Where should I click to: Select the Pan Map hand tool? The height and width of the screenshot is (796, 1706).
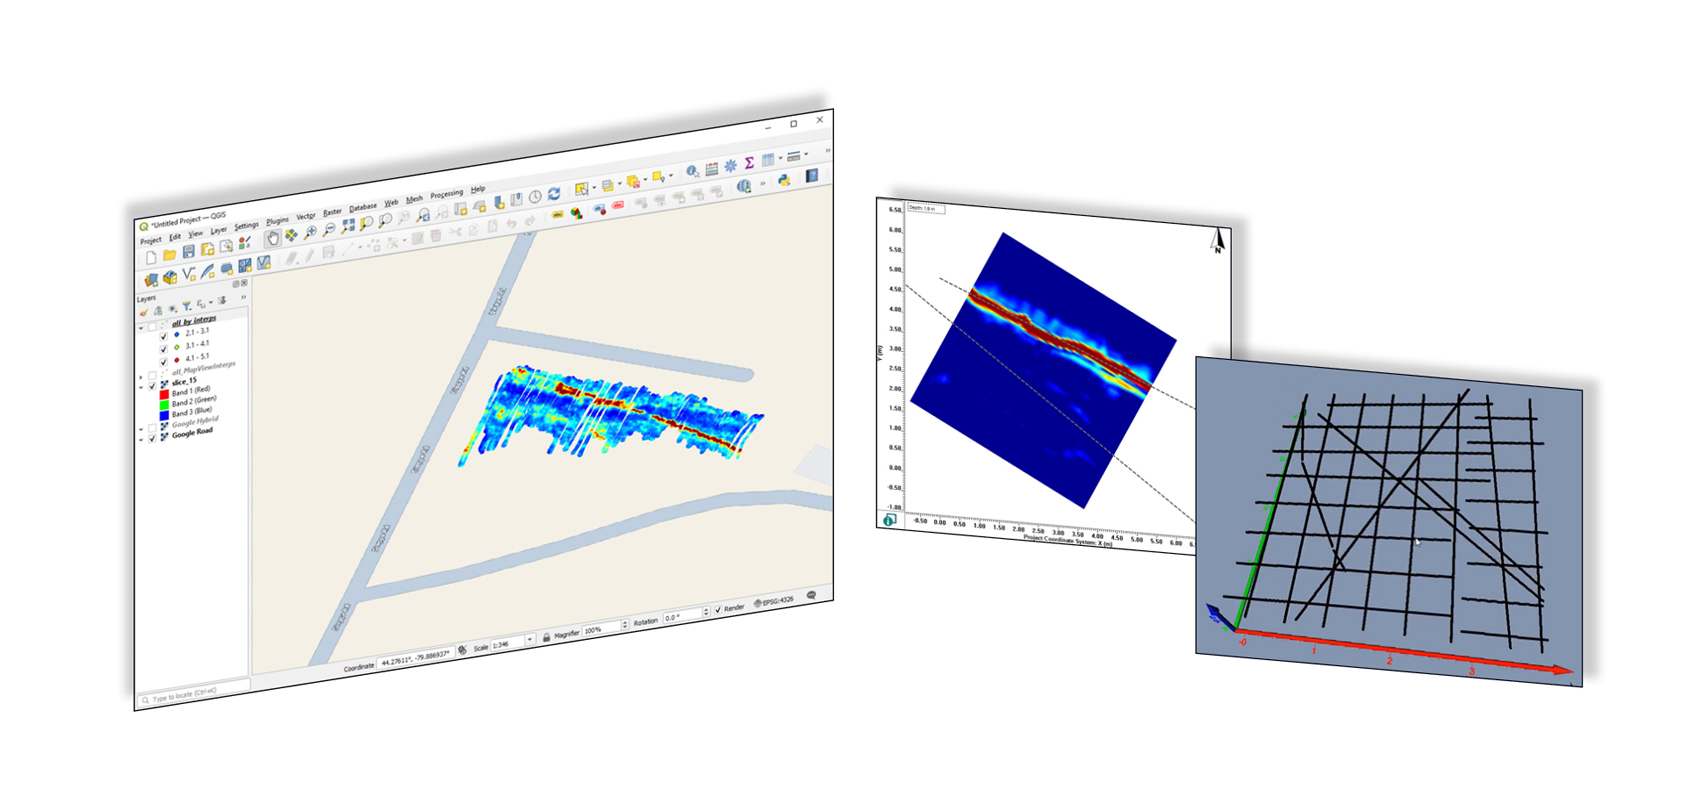272,239
